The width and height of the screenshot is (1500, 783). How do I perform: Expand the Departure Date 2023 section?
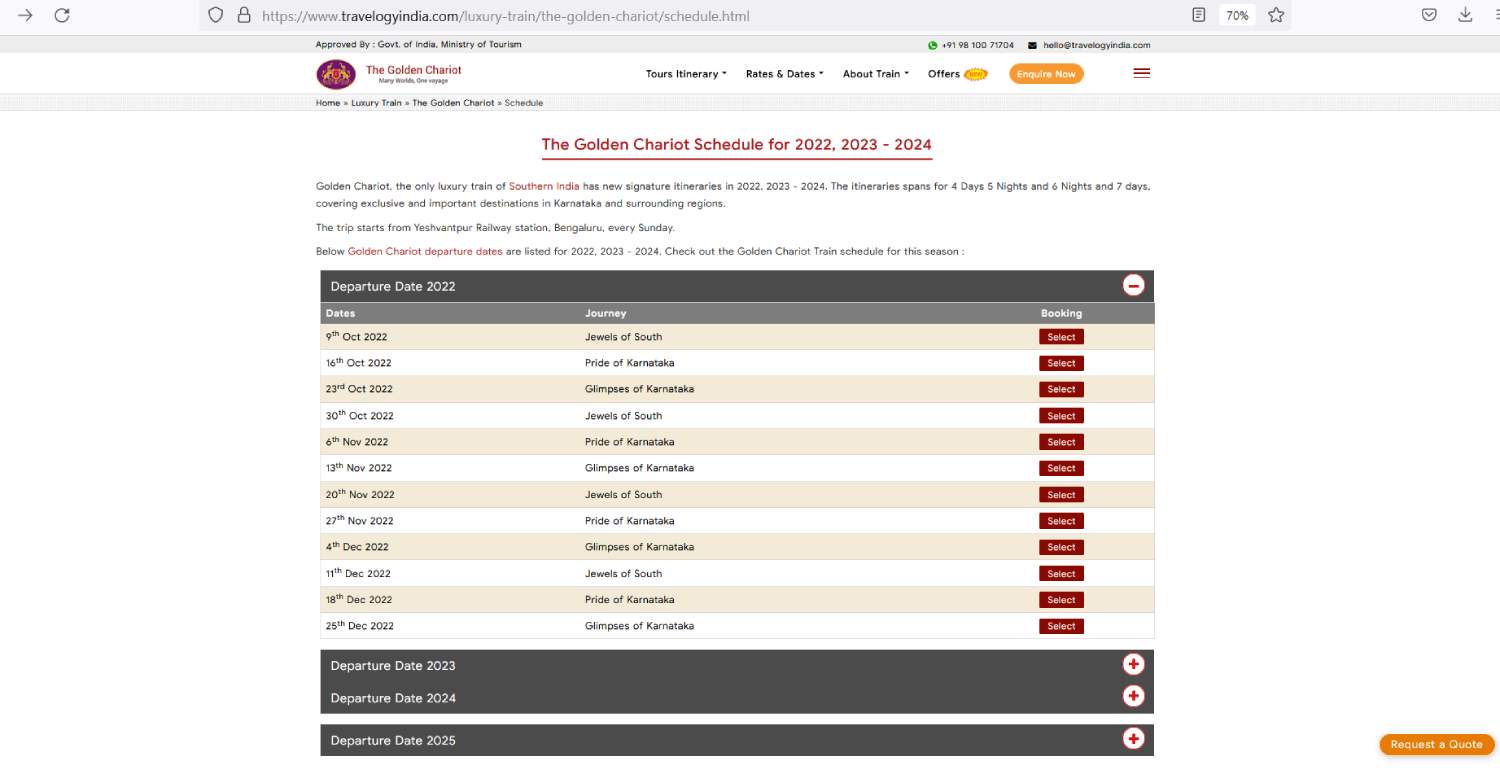click(1133, 665)
